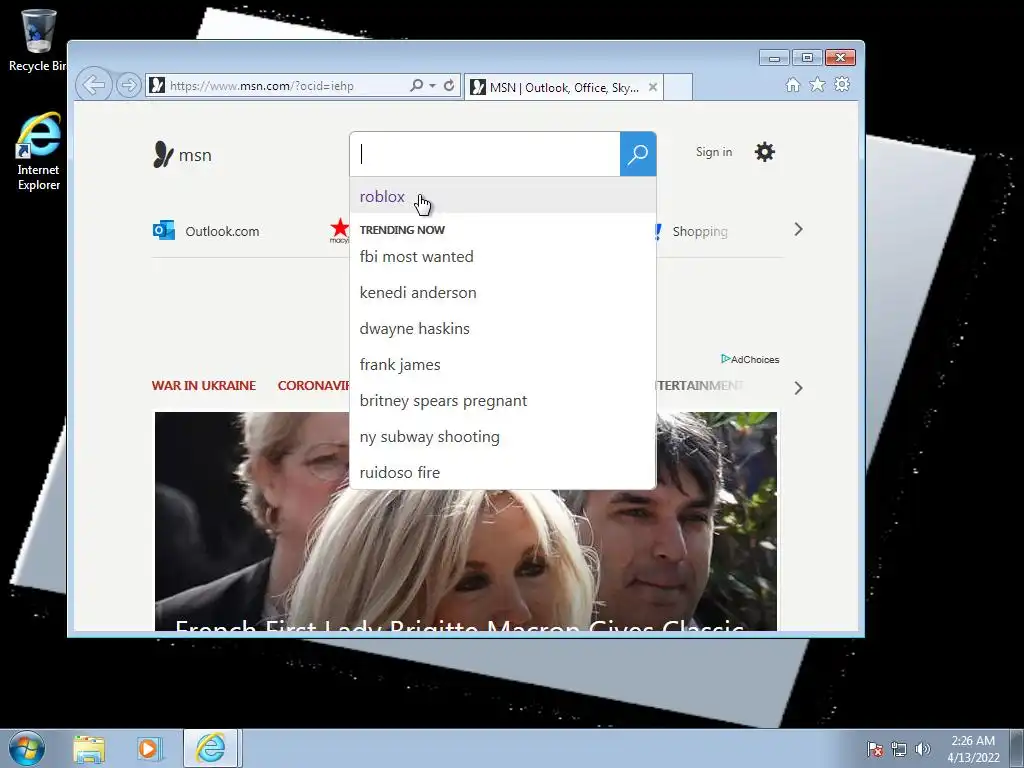Select fbi most wanted suggestion
Image resolution: width=1024 pixels, height=768 pixels.
point(503,257)
